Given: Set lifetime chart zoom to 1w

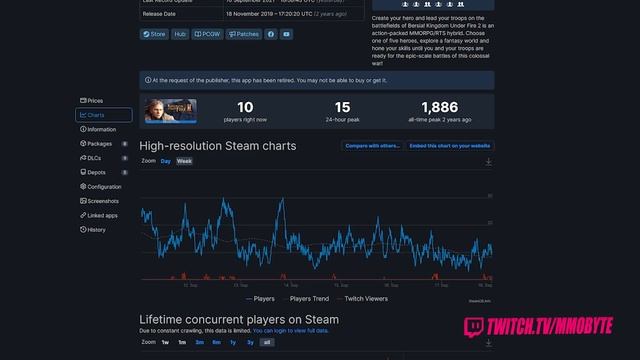Looking at the screenshot, I should point(165,342).
